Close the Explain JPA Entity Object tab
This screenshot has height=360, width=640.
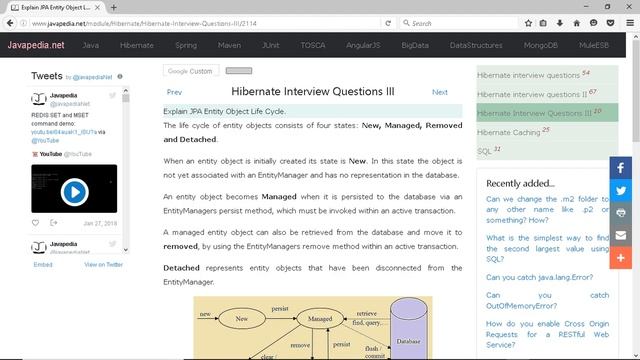[98, 7]
